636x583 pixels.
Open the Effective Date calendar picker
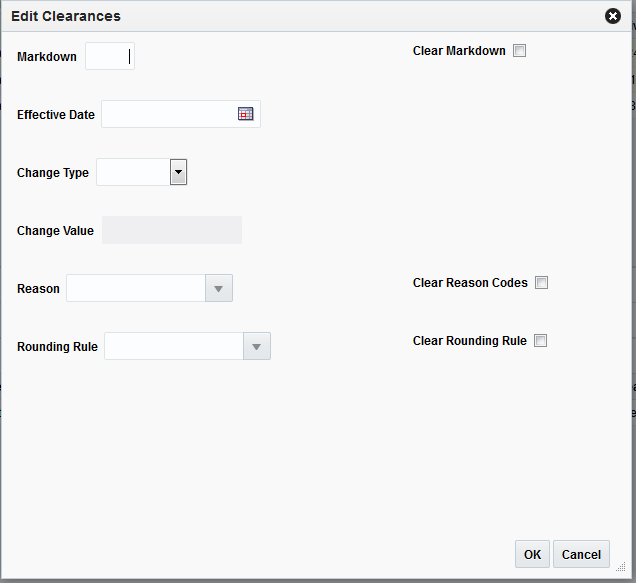coord(245,114)
